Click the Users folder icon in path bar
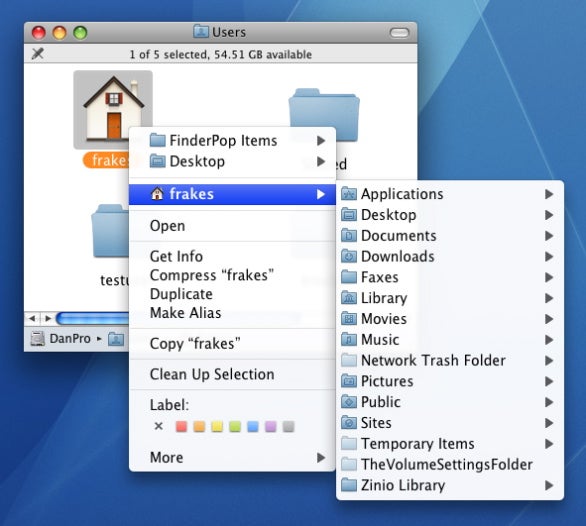 116,339
